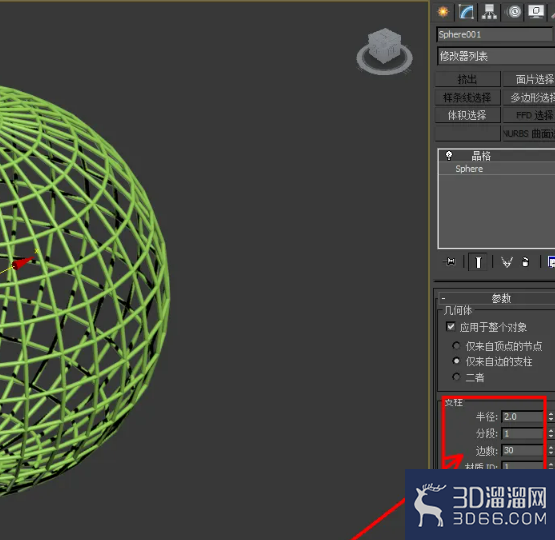Select 仅来自顶点的节点 radio button
This screenshot has width=555, height=540.
(456, 345)
